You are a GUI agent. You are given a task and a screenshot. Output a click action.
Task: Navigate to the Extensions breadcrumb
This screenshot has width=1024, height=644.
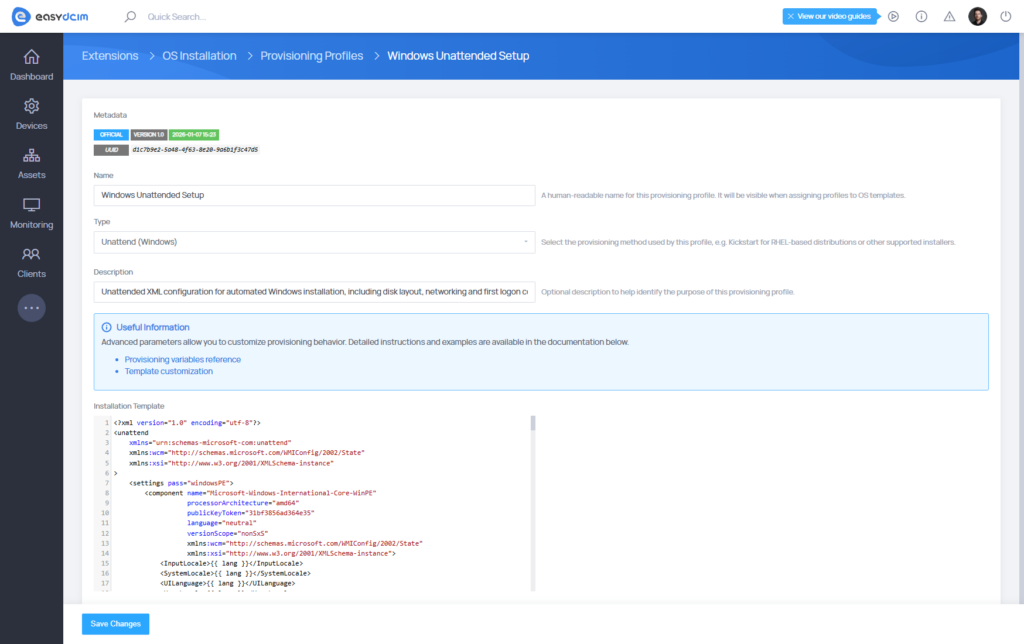pyautogui.click(x=110, y=55)
